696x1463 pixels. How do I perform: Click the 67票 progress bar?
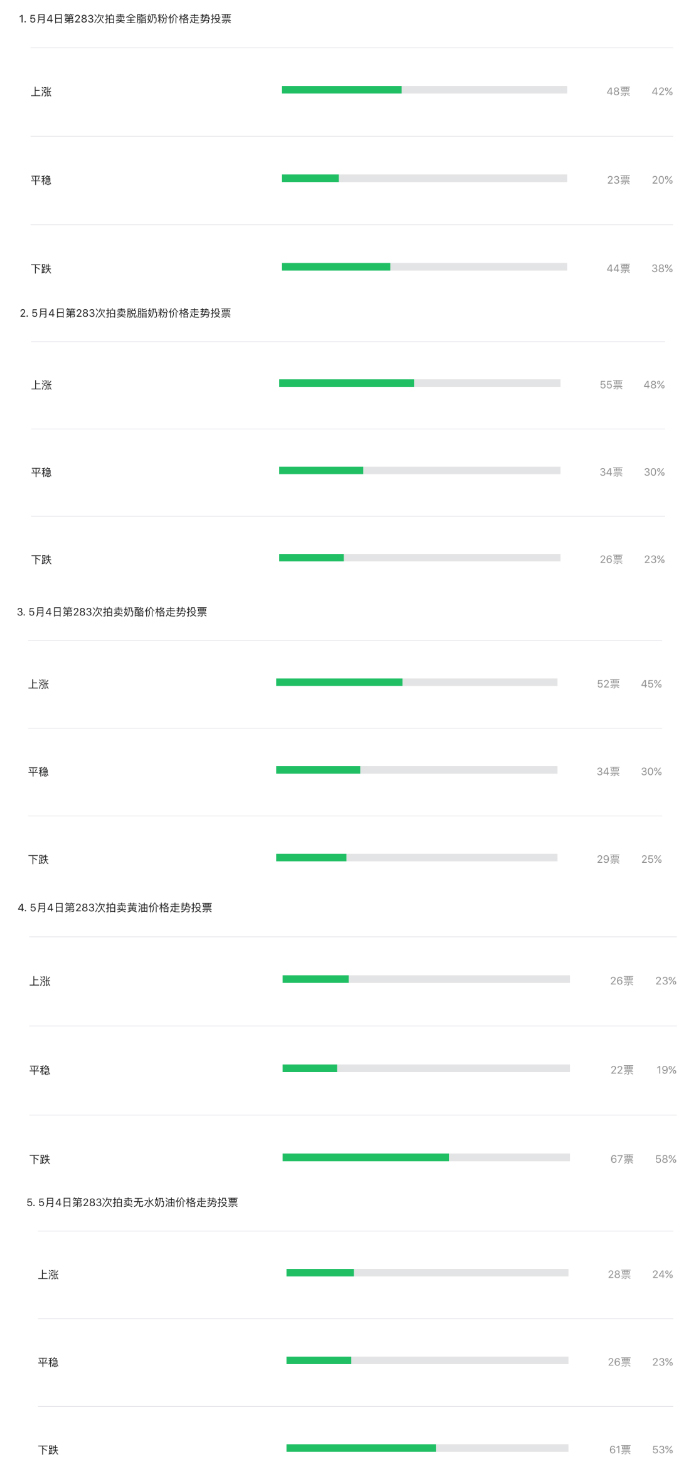tap(426, 1157)
